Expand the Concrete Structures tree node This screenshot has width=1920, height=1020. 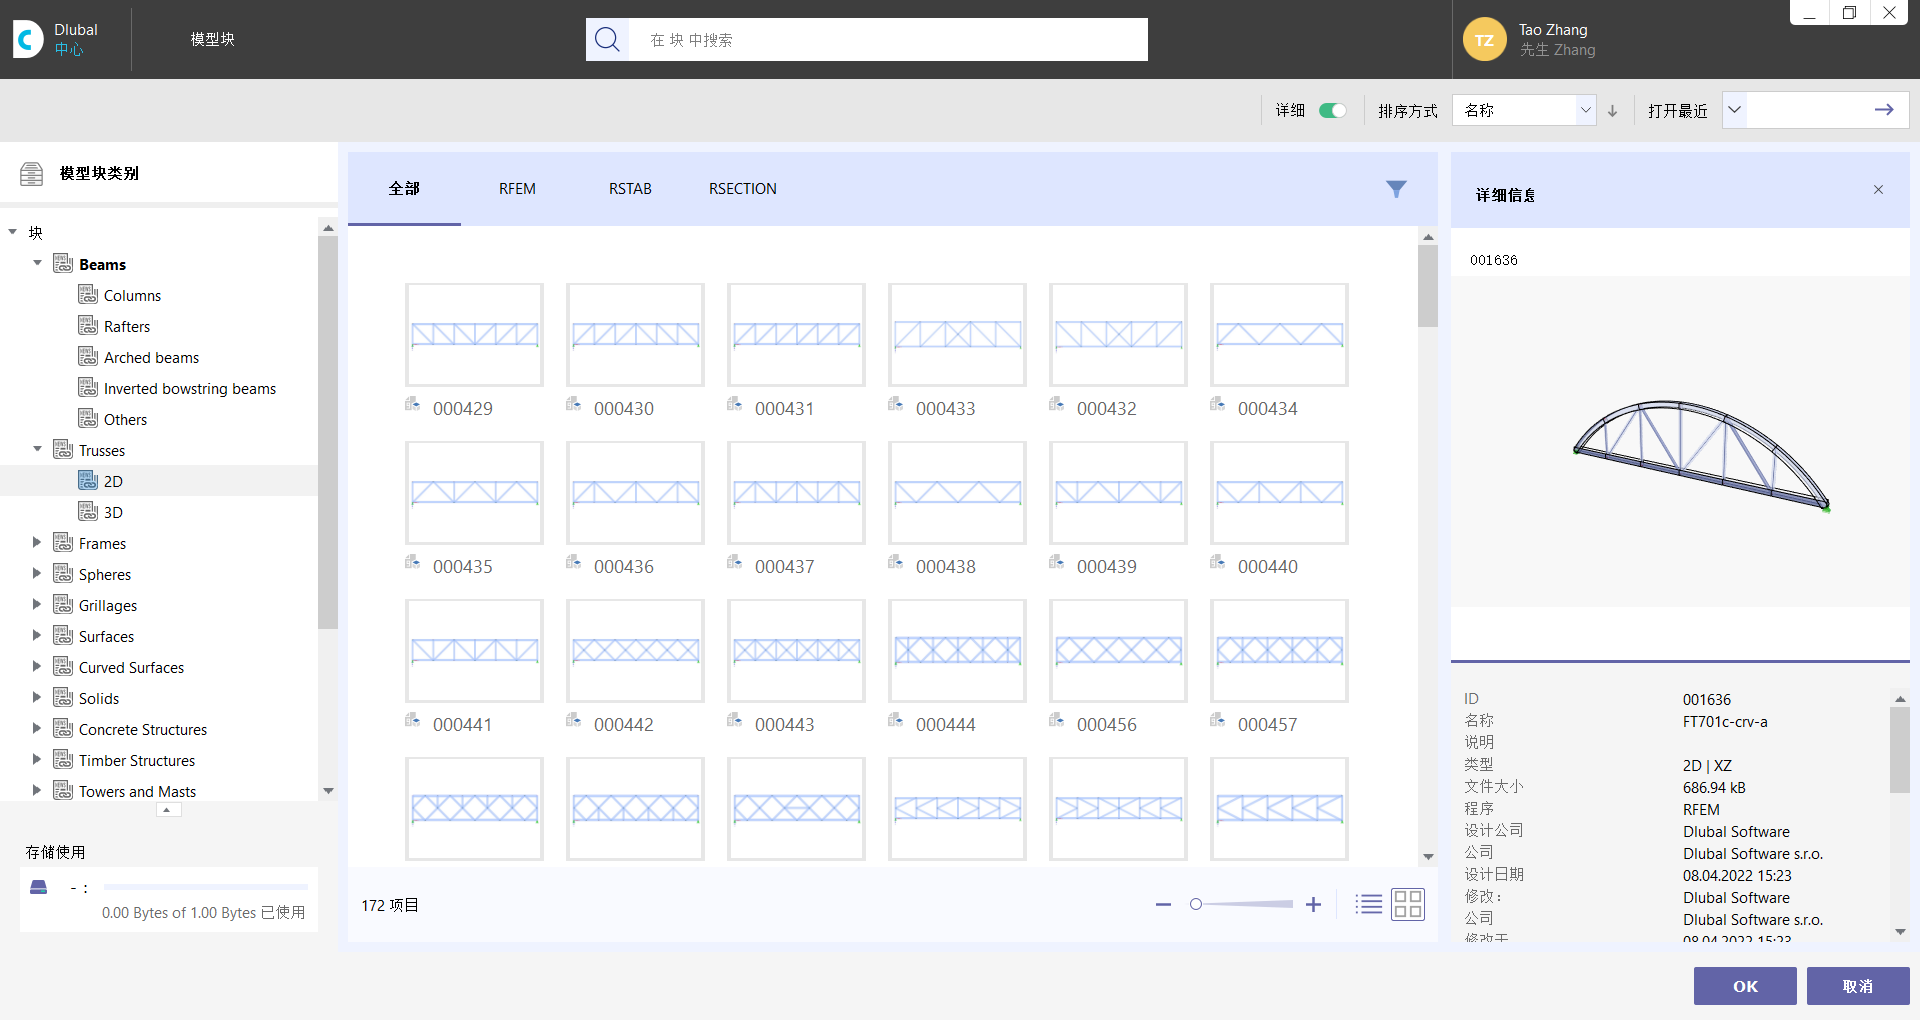(x=37, y=729)
